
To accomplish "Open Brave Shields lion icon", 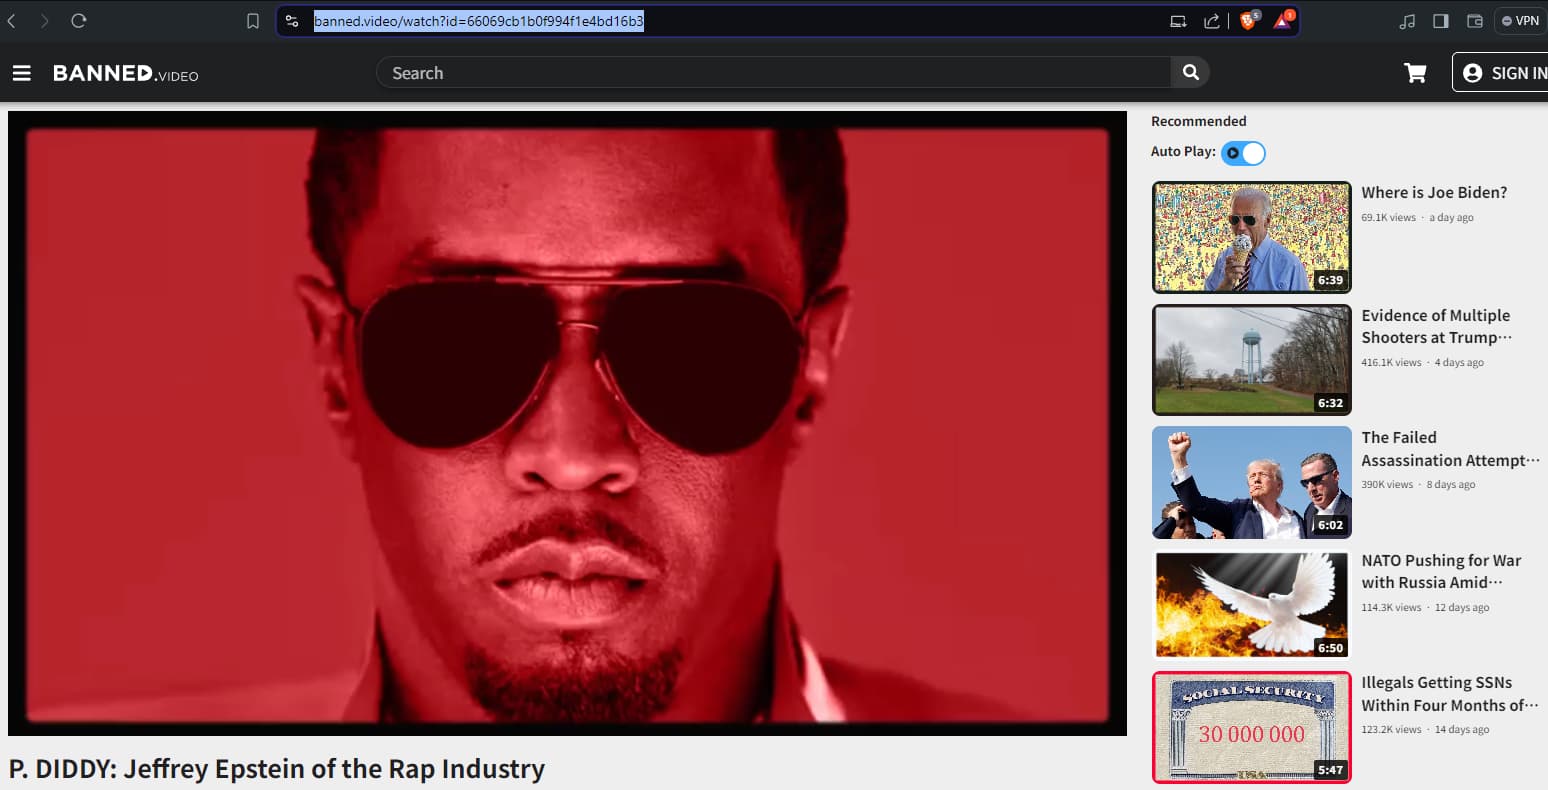I will [1249, 20].
